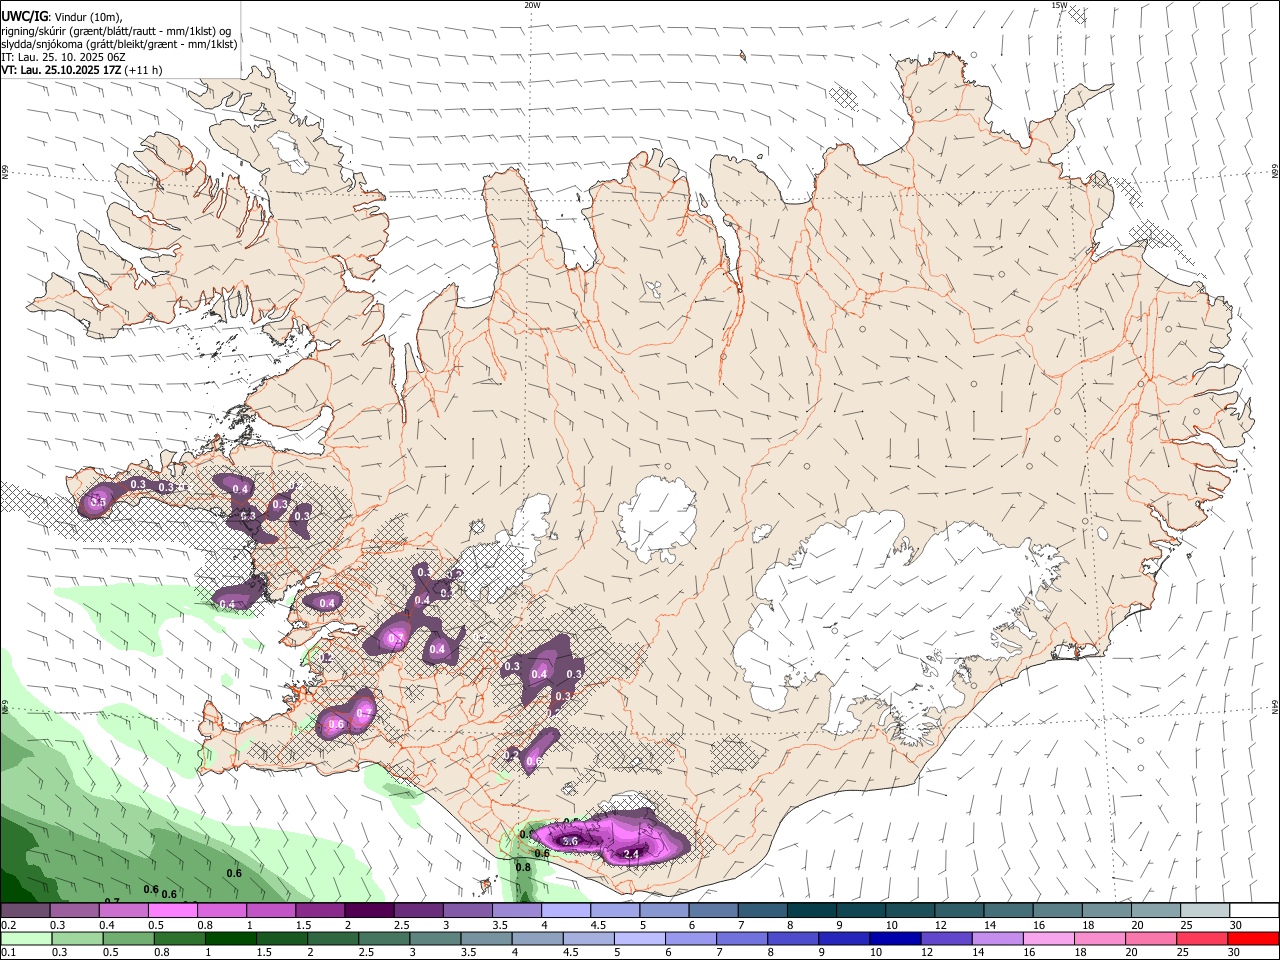Viewport: 1280px width, 960px height.
Task: Click the 1.5–2 purple swatch in snow legend
Action: point(320,911)
